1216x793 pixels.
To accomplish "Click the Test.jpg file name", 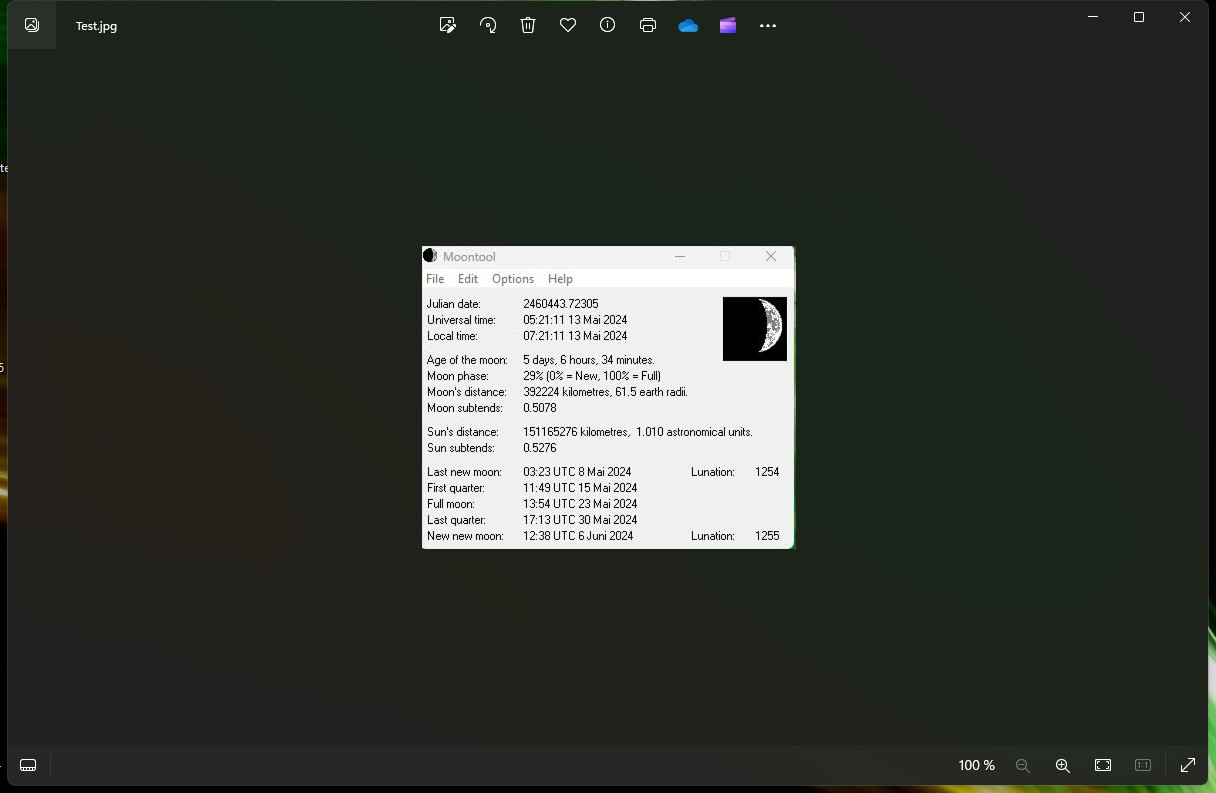I will [x=96, y=26].
